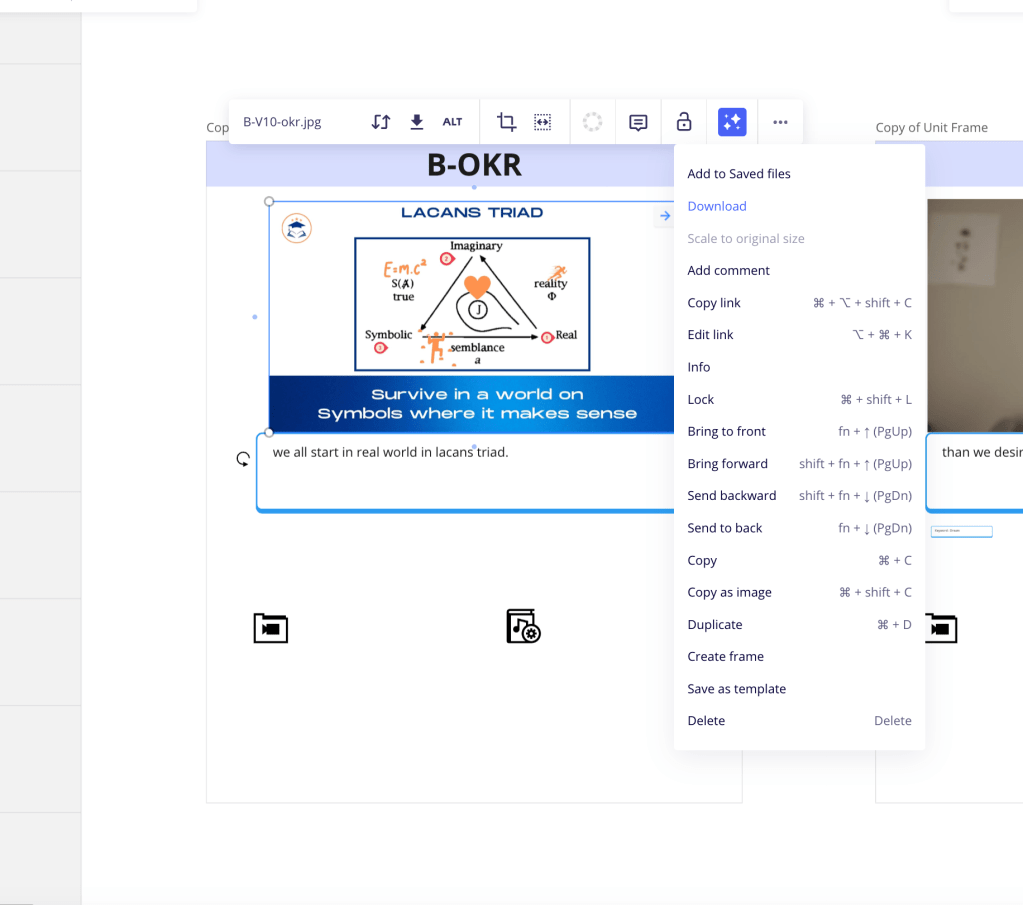Screen dimensions: 1023x905
Task: Select the crop tool icon
Action: [x=506, y=122]
